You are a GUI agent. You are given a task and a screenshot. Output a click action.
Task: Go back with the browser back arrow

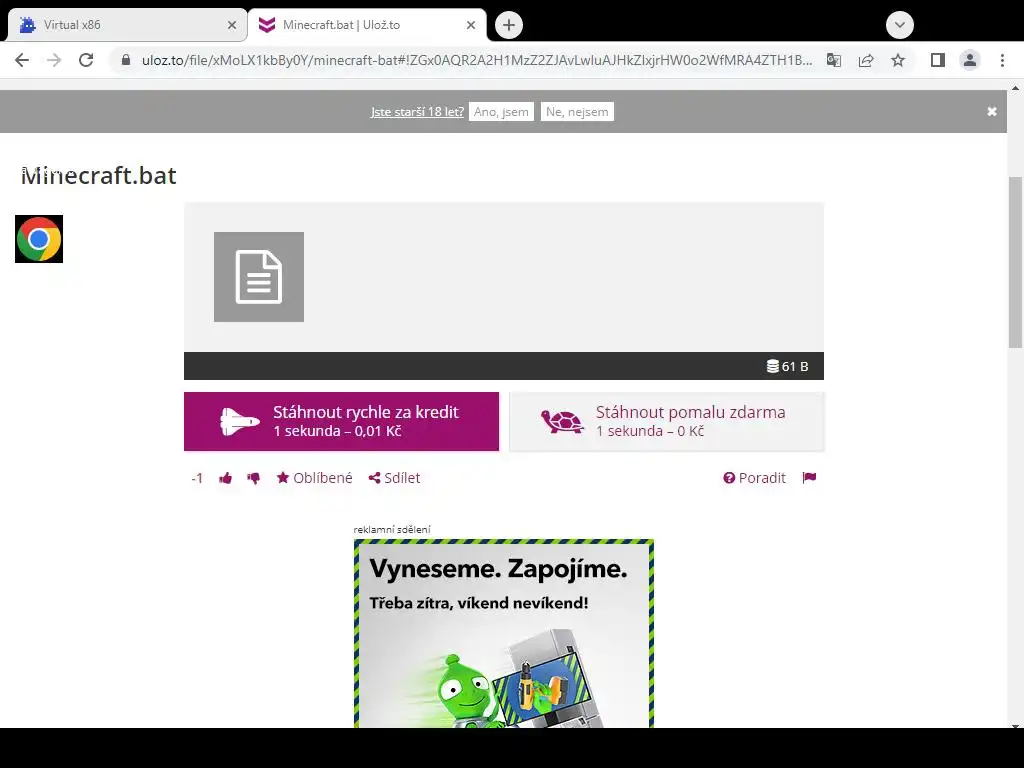pos(22,60)
